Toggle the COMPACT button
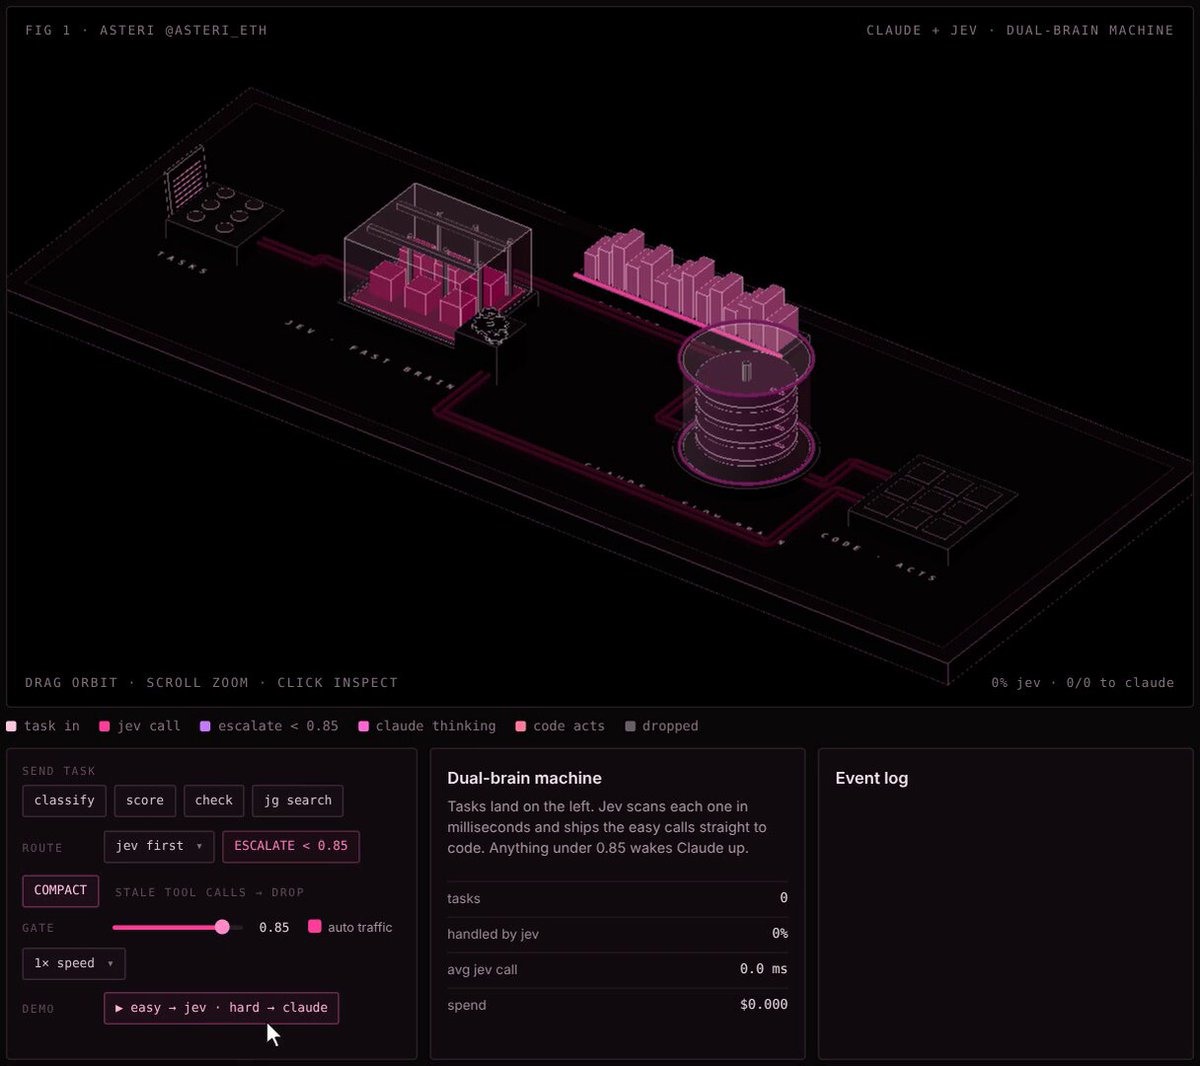This screenshot has width=1200, height=1066. click(x=61, y=890)
